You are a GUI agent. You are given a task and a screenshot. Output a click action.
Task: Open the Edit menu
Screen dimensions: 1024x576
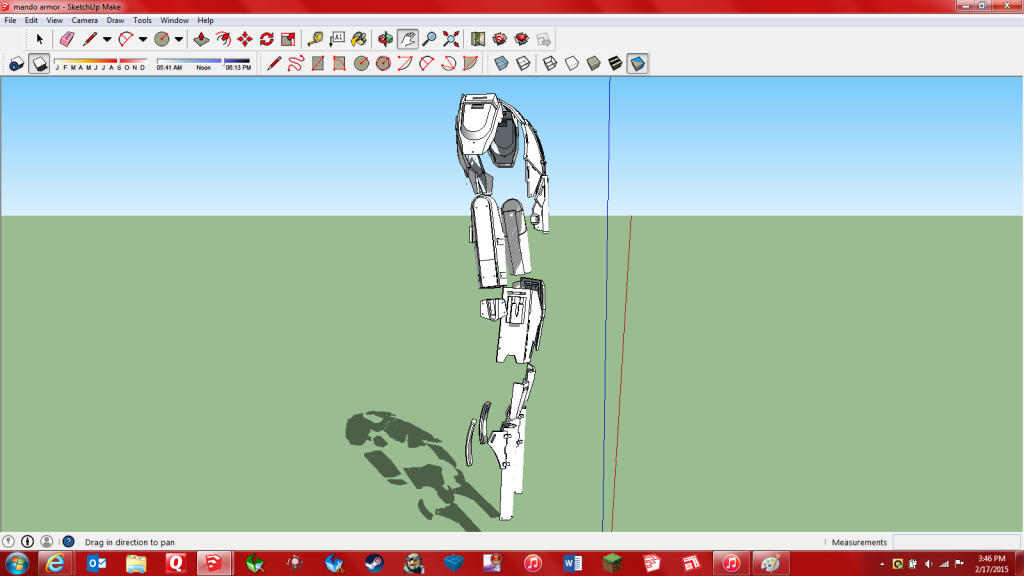[31, 20]
